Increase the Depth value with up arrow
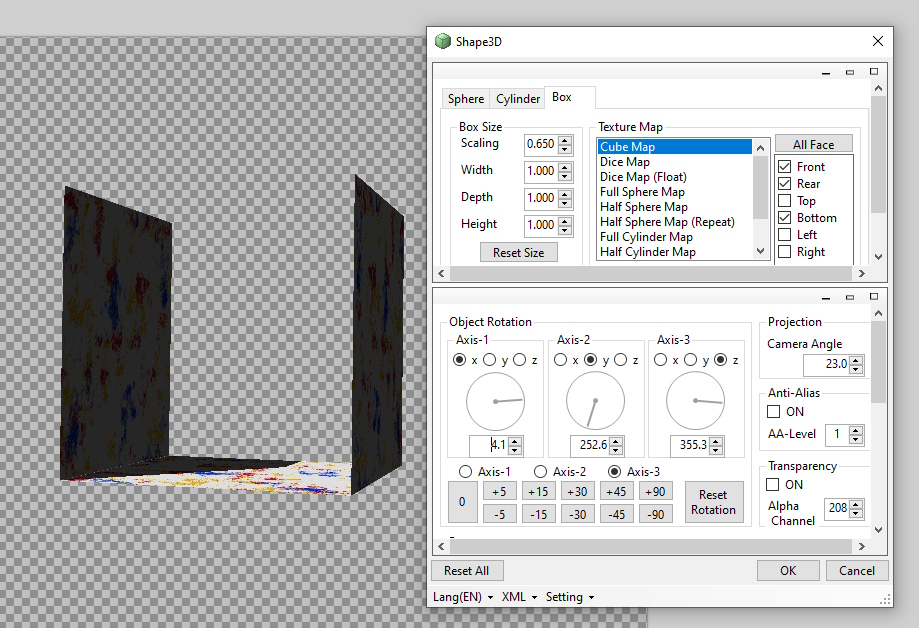 pos(565,194)
